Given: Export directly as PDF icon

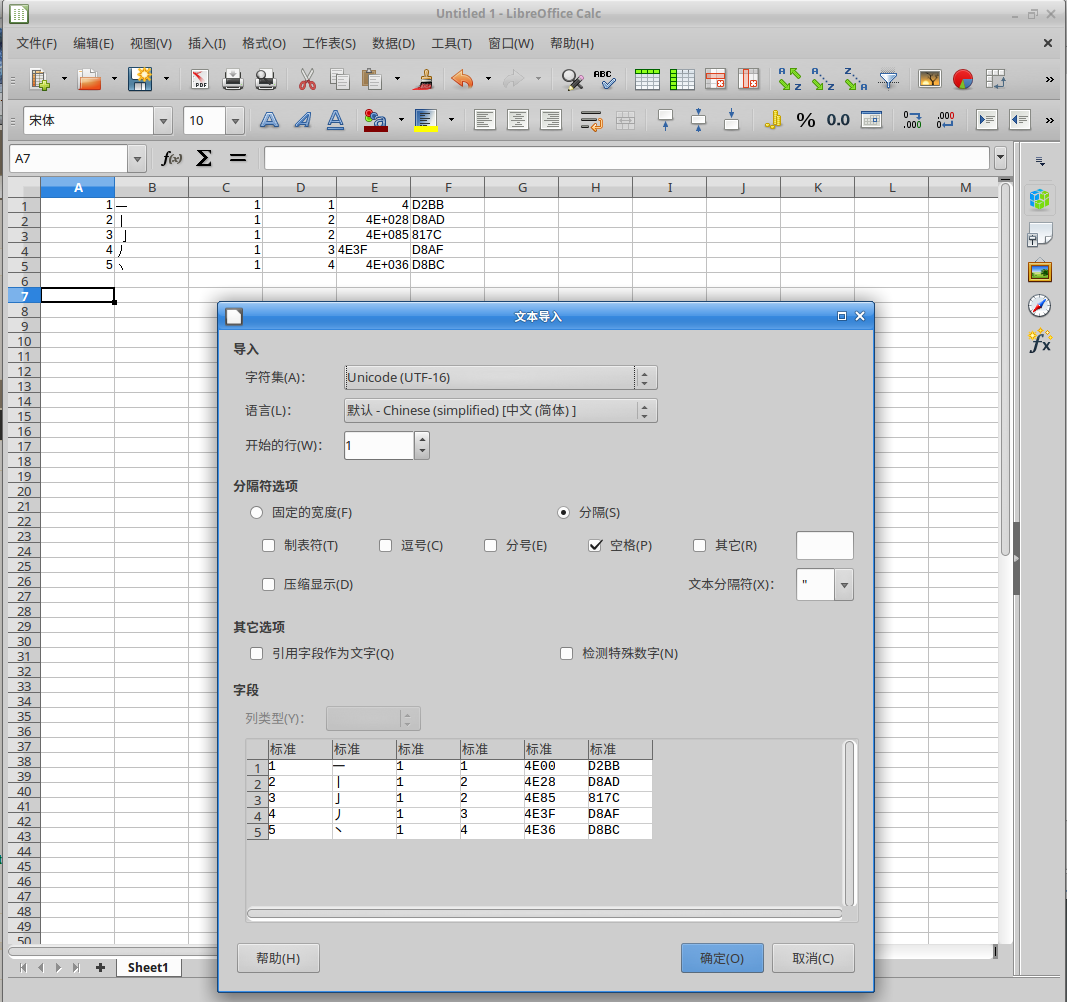Looking at the screenshot, I should [199, 80].
